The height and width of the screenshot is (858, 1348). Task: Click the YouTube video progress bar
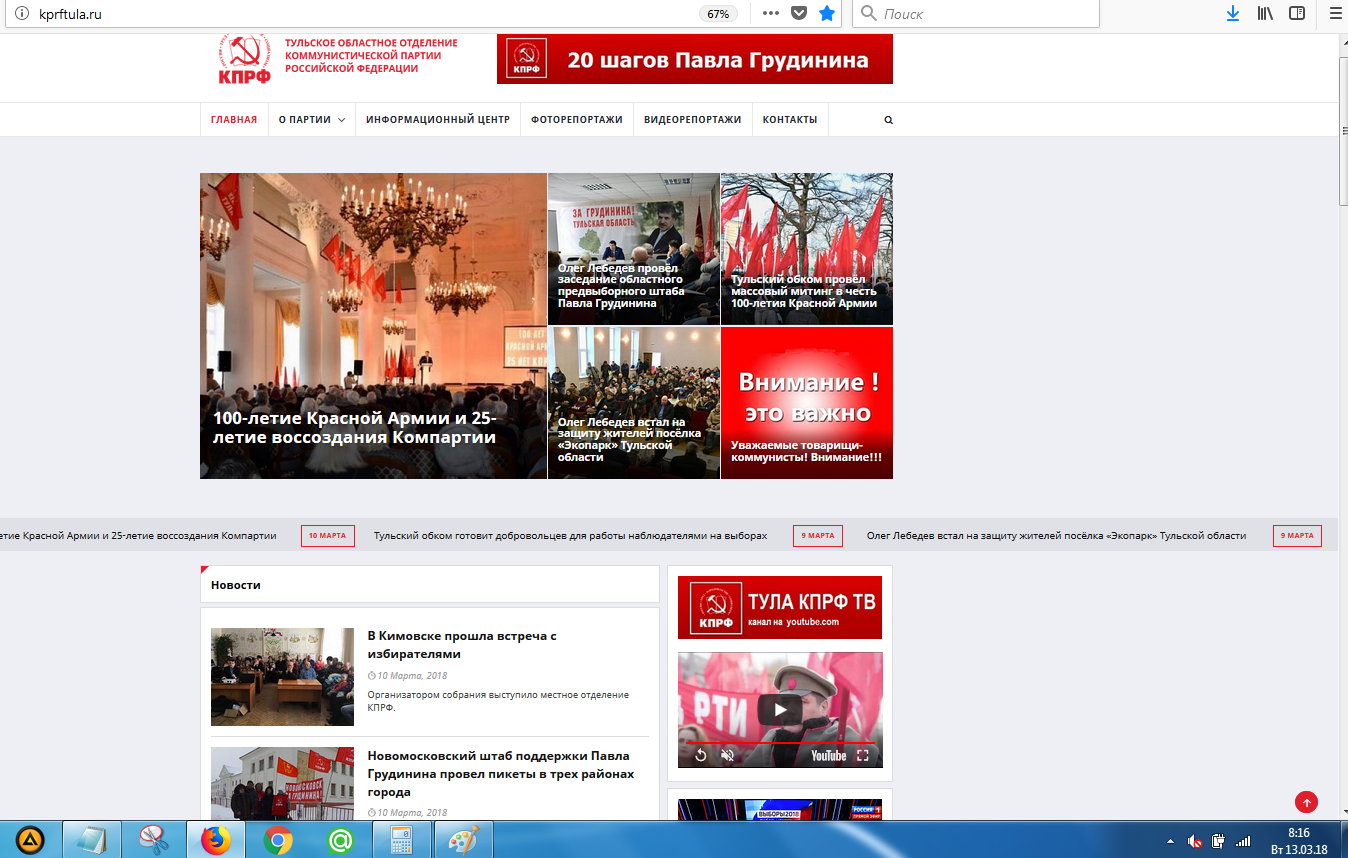click(780, 742)
